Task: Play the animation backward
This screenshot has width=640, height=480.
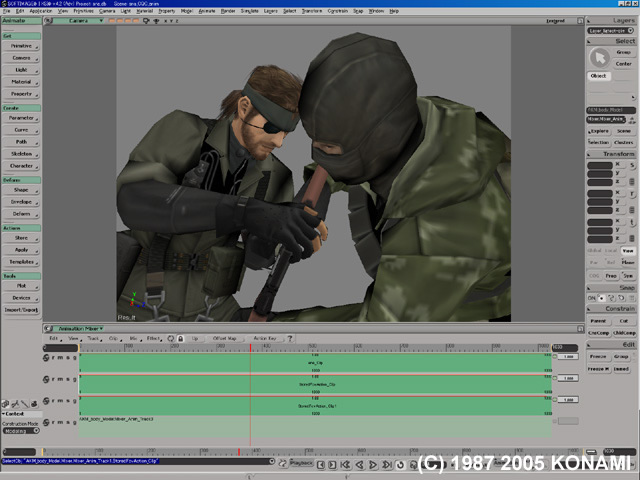Action: point(360,464)
